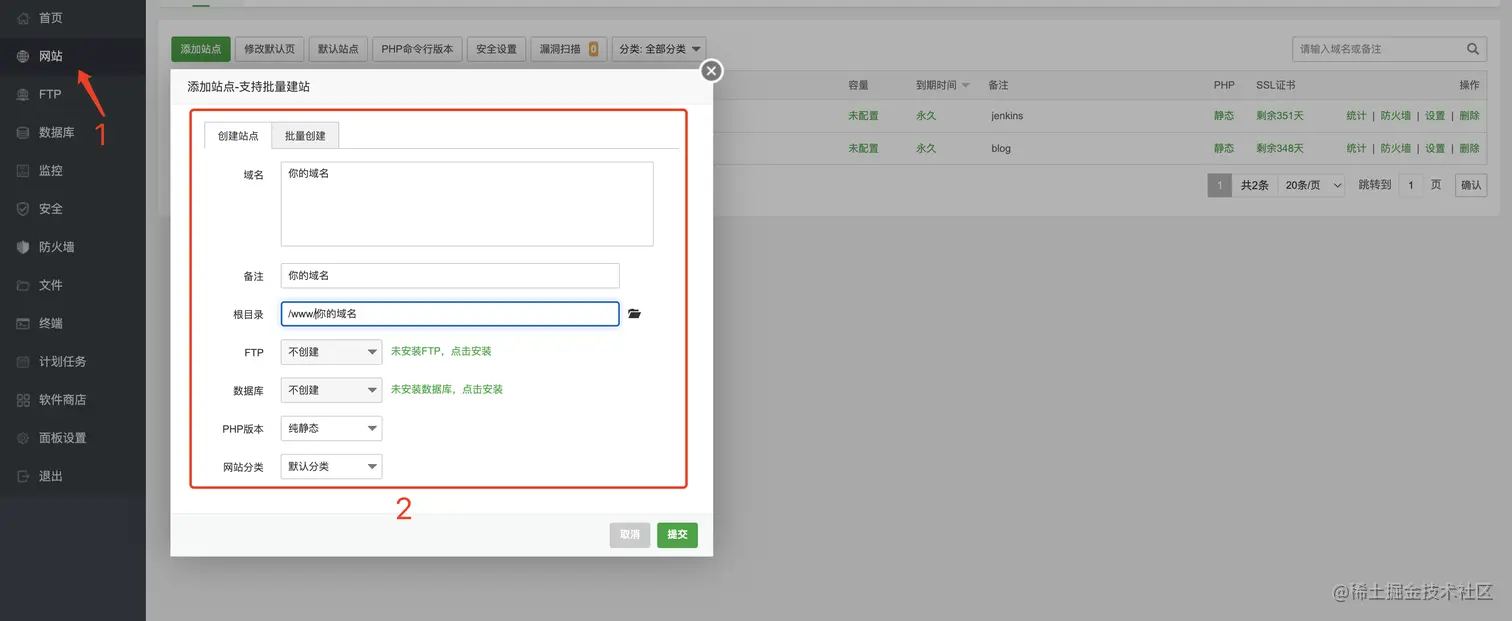Viewport: 1512px width, 621px height.
Task: Click the 漏洞扫描 count badge
Action: pyautogui.click(x=593, y=49)
